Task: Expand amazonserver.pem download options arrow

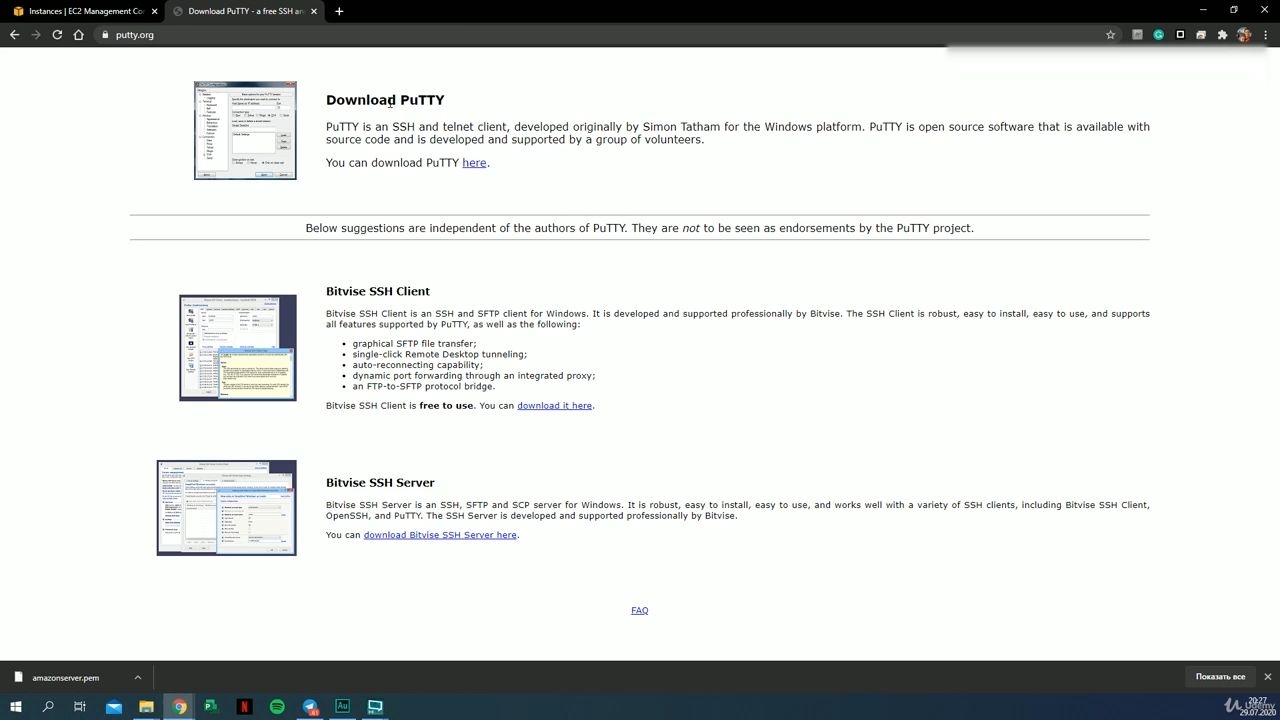Action: (x=138, y=677)
